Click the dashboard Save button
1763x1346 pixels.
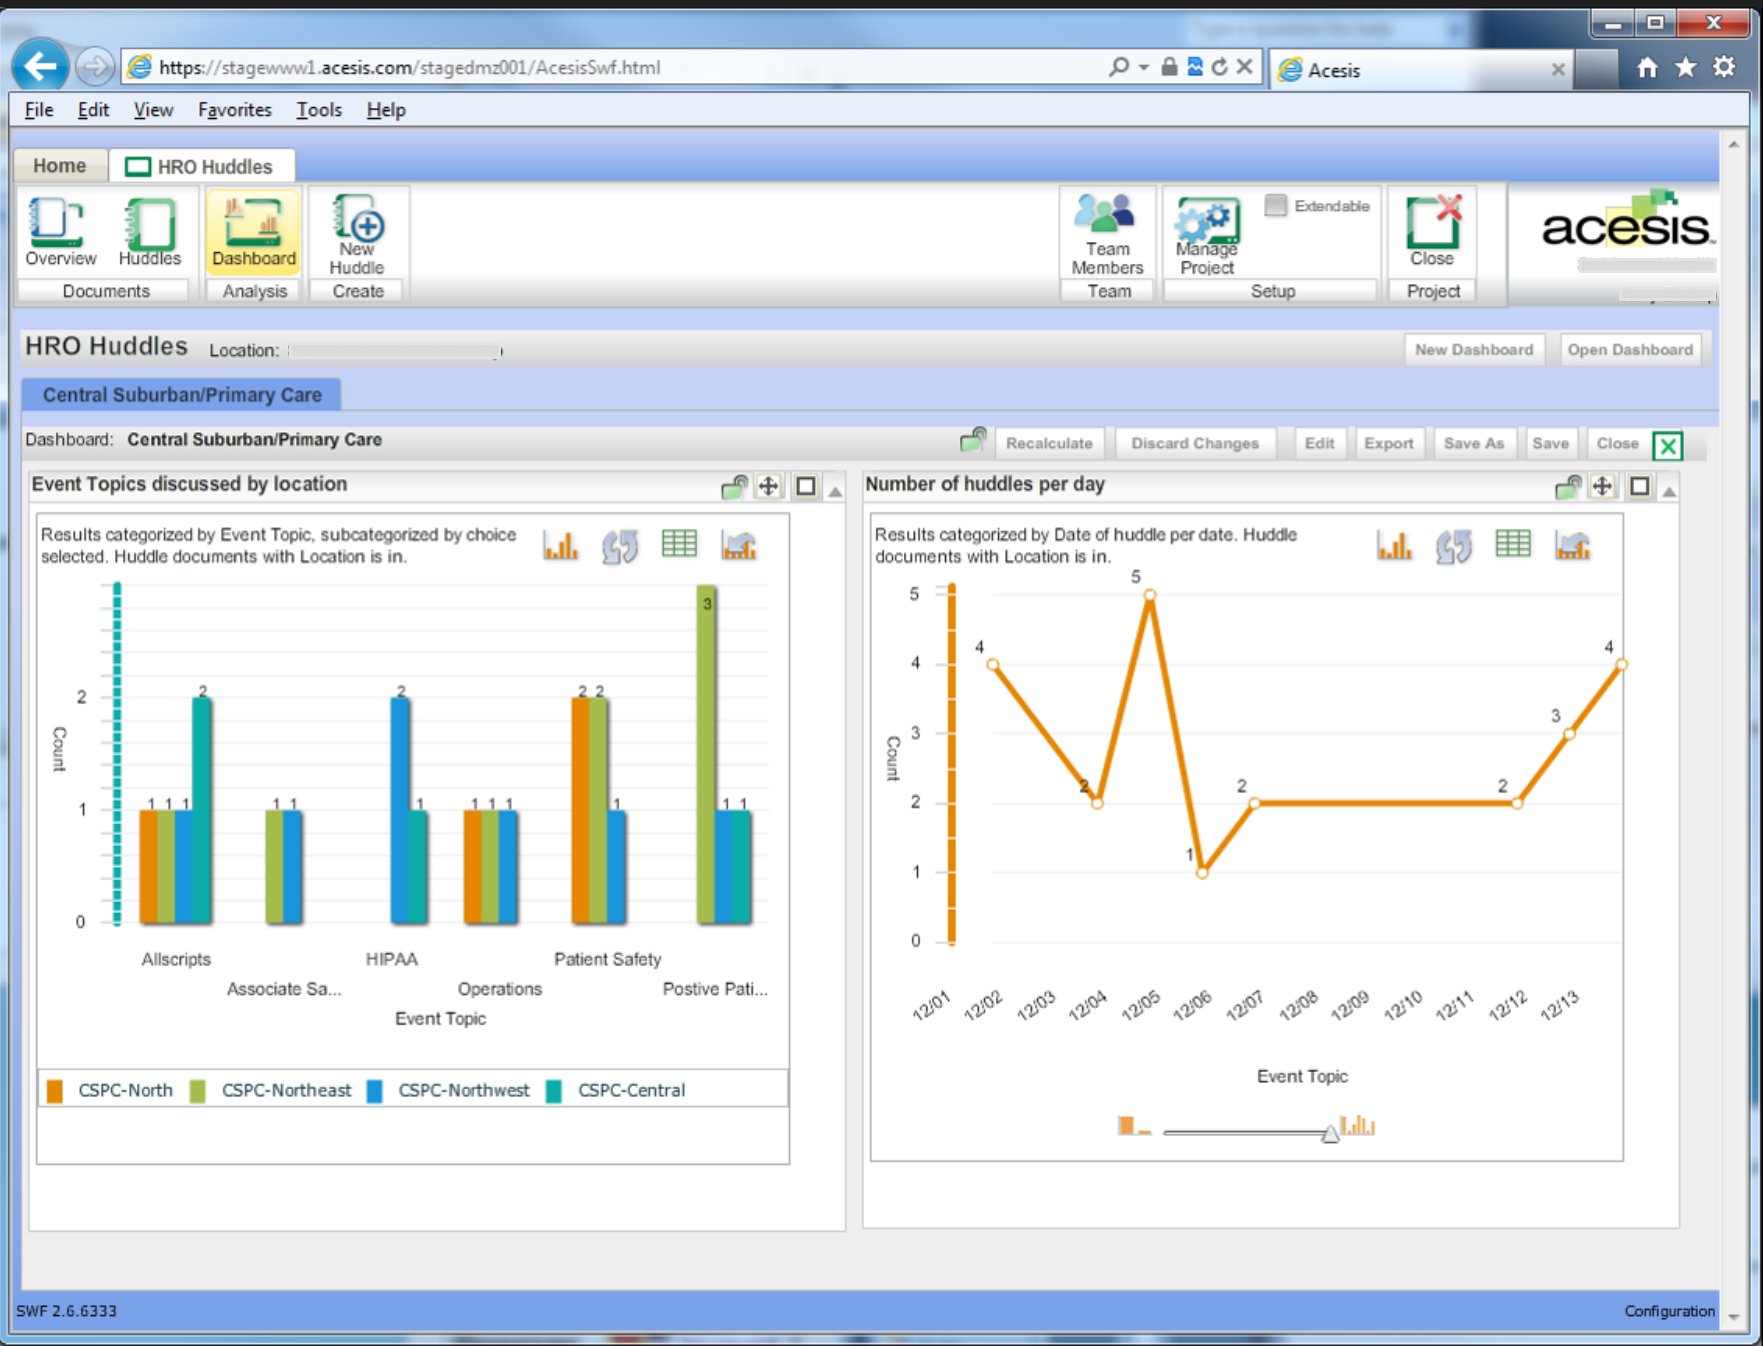[1550, 443]
